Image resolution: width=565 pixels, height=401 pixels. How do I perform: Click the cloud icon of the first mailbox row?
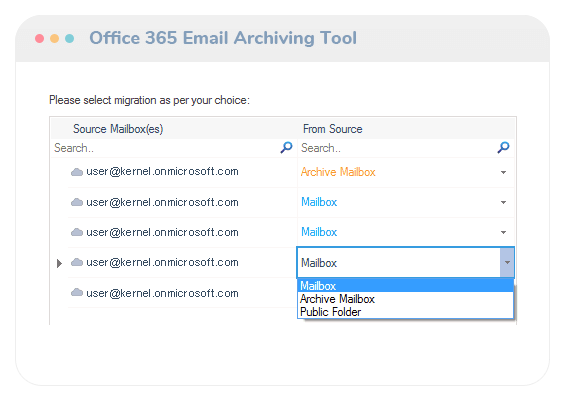(77, 172)
